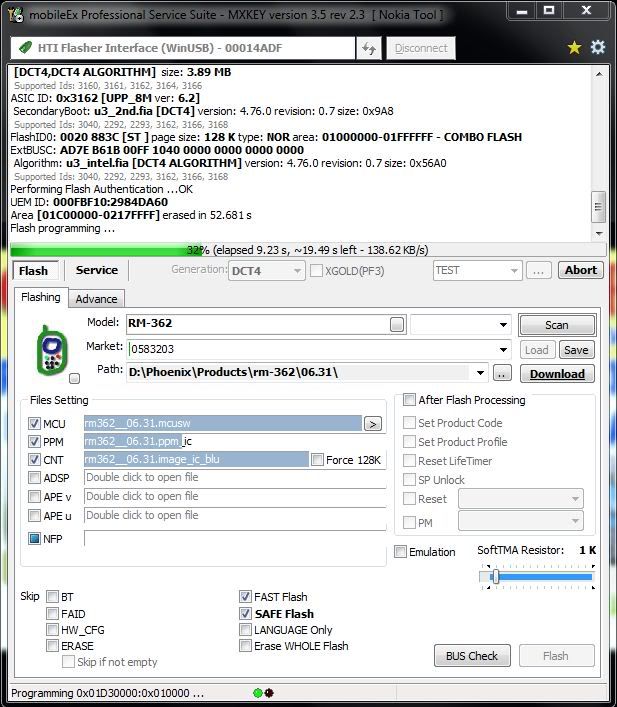The width and height of the screenshot is (617, 707).
Task: Select the Flashing sub-tab
Action: pyautogui.click(x=41, y=297)
